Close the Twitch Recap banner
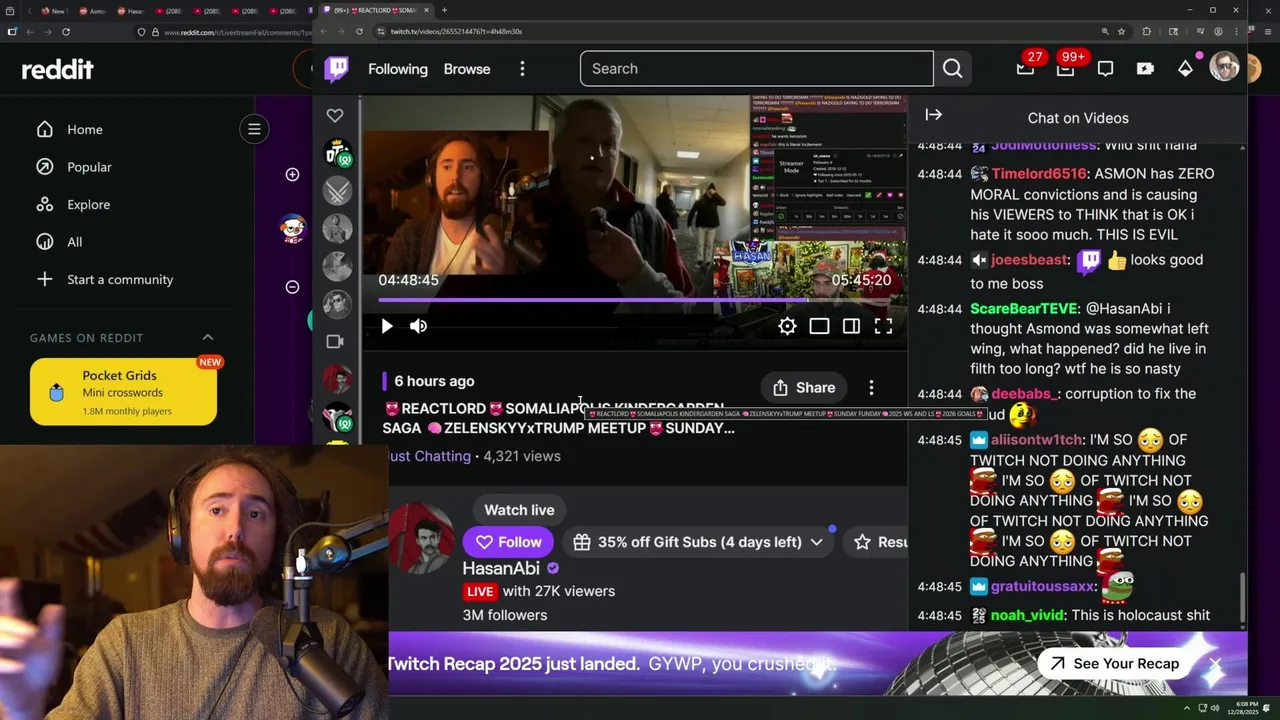 1215,664
